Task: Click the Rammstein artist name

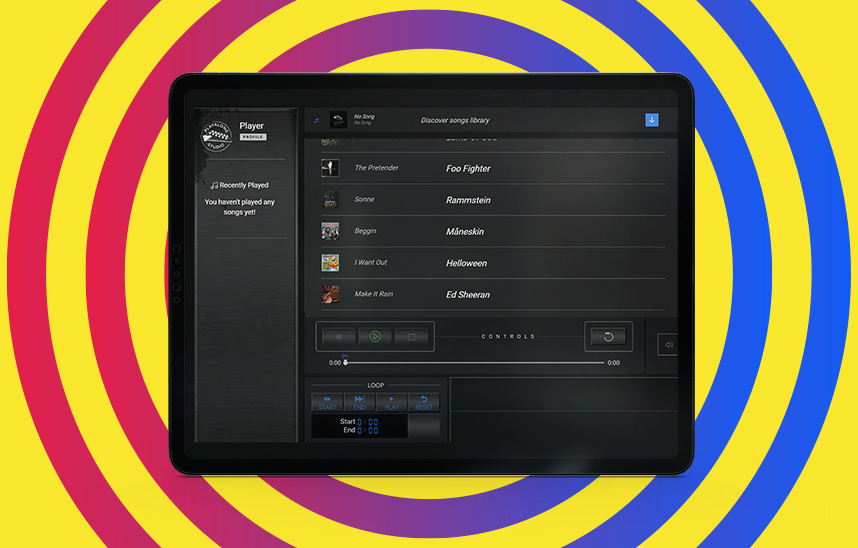Action: click(468, 200)
